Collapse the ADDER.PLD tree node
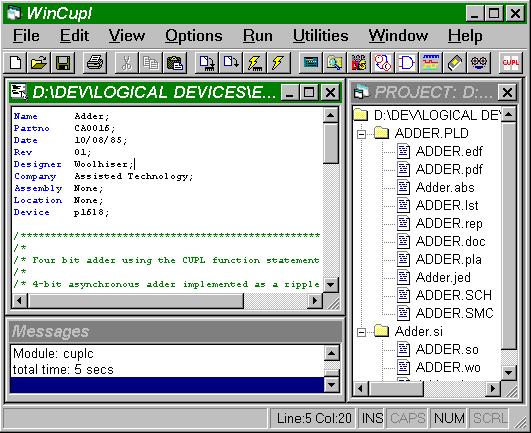The width and height of the screenshot is (531, 433). point(361,134)
